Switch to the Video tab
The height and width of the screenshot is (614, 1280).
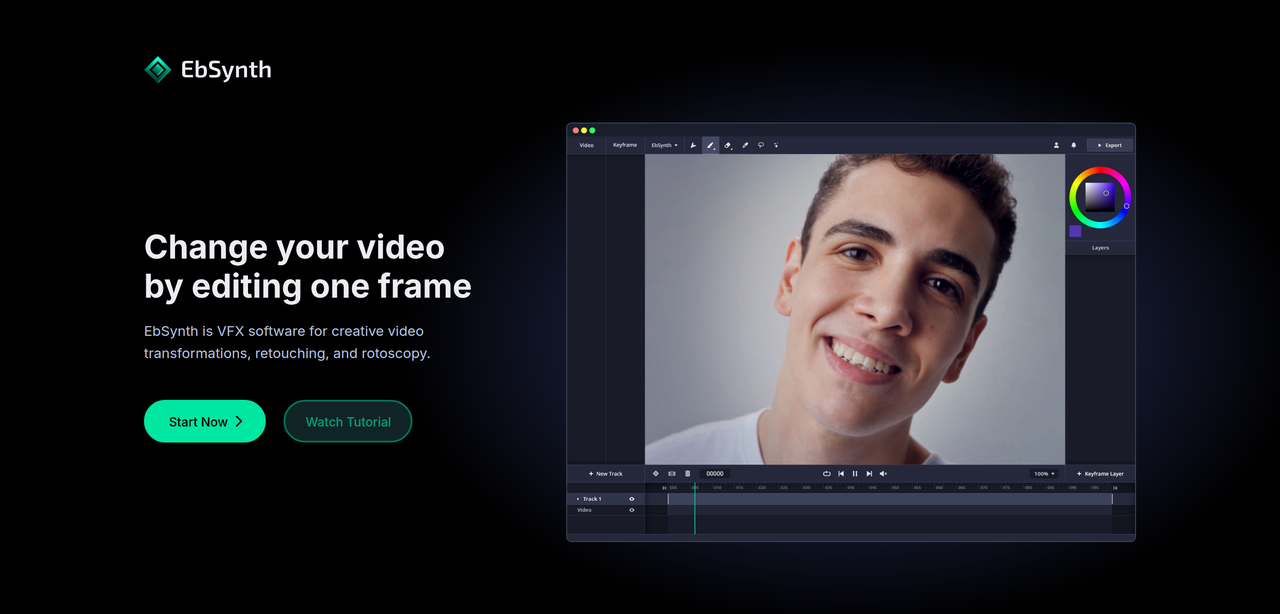586,145
